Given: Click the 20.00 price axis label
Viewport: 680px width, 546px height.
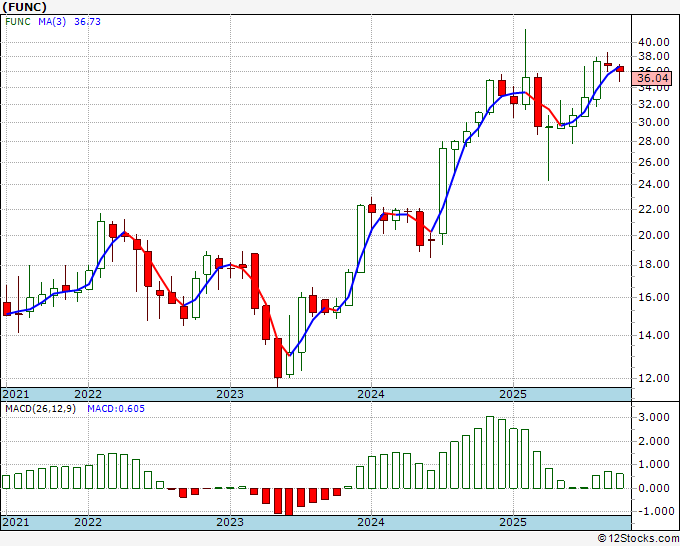Looking at the screenshot, I should (653, 235).
